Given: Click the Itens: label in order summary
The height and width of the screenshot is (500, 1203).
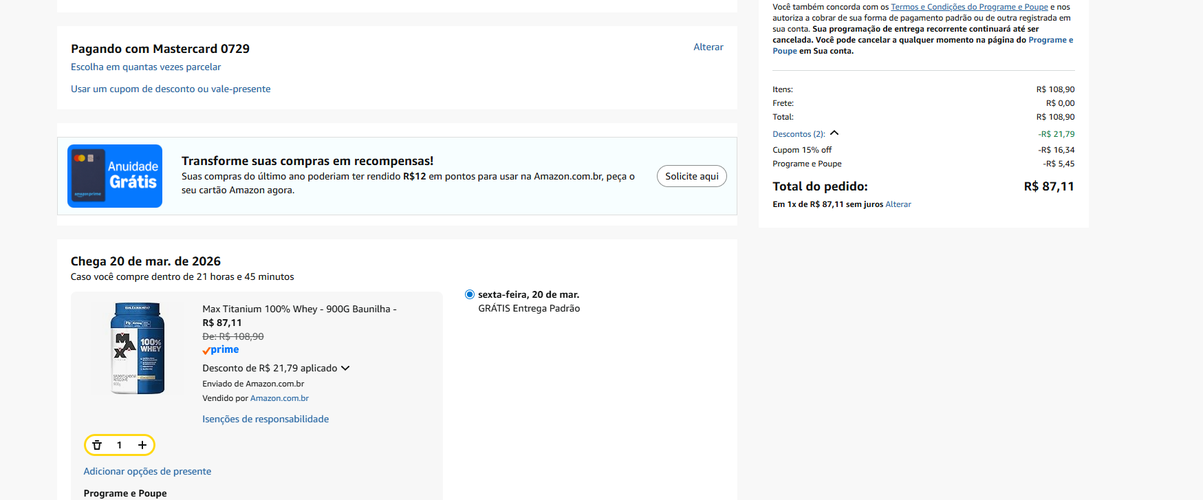Looking at the screenshot, I should 783,89.
